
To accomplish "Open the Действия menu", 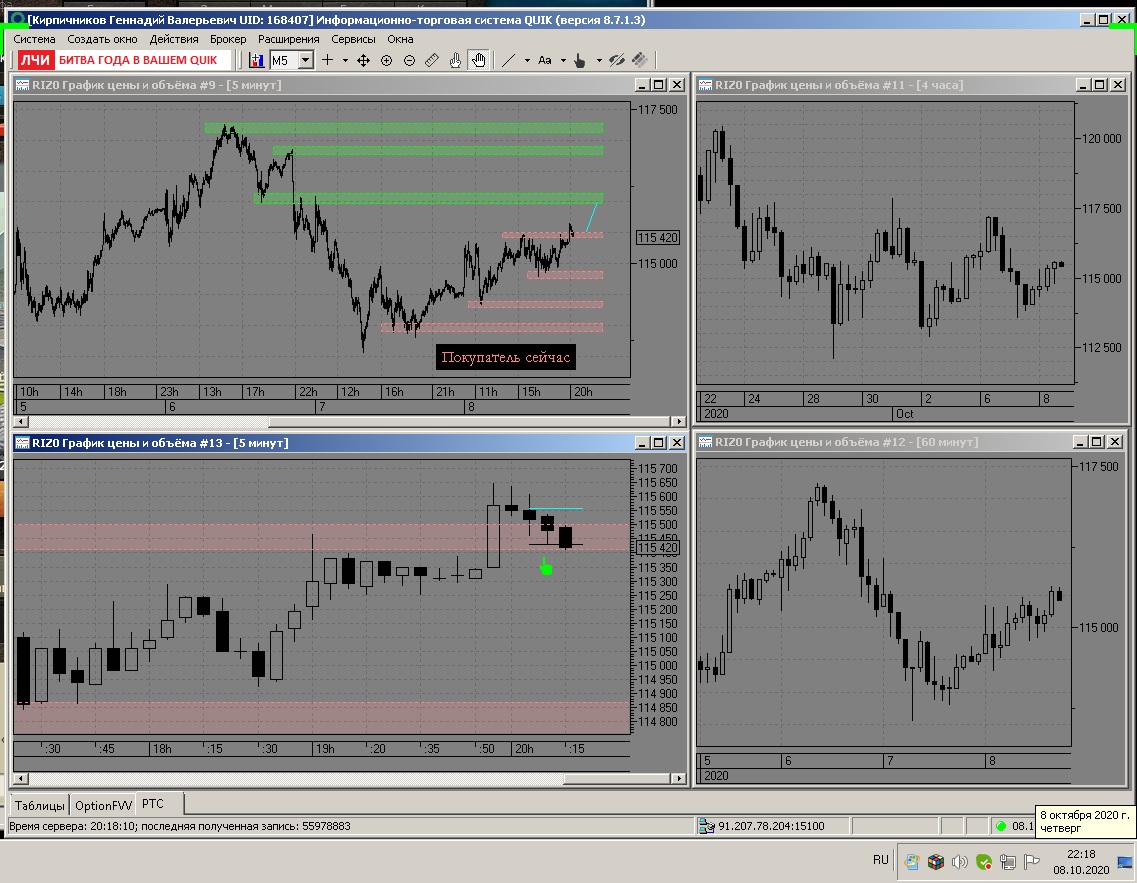I will tap(174, 39).
